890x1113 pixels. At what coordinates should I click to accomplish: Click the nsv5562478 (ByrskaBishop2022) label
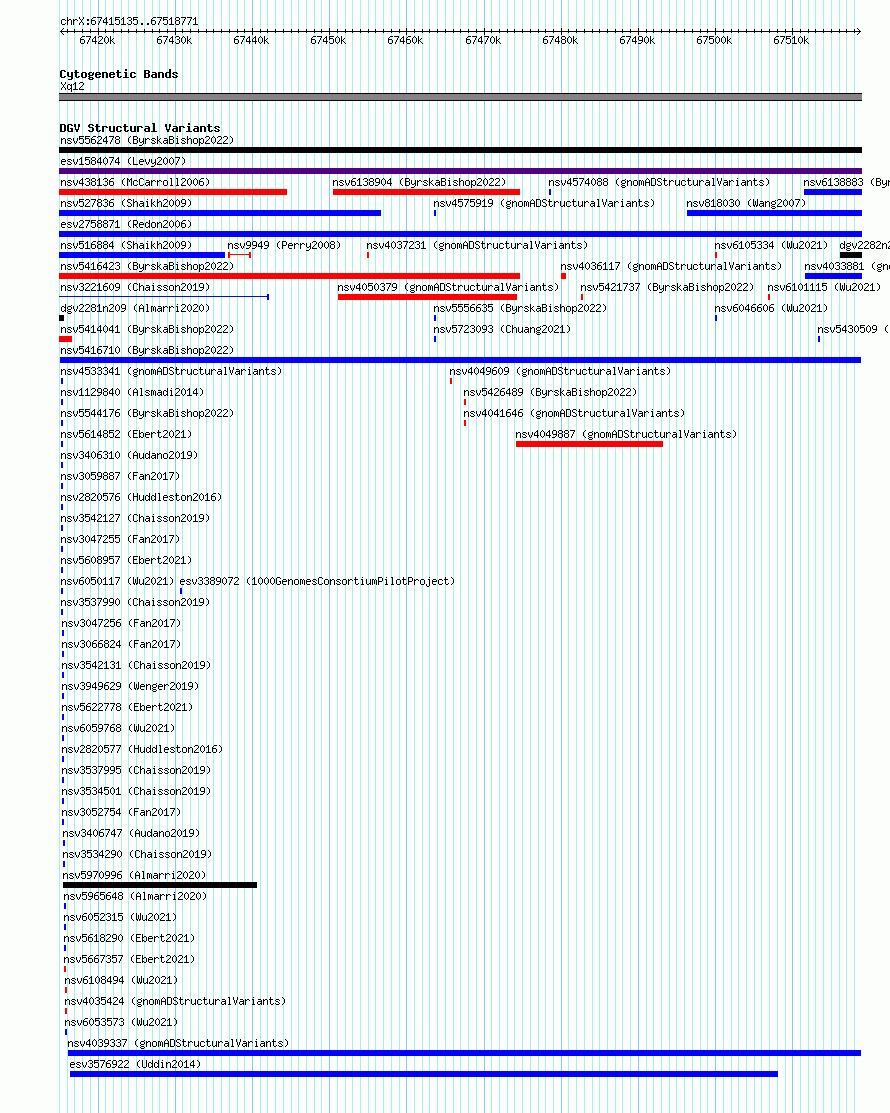tap(147, 141)
